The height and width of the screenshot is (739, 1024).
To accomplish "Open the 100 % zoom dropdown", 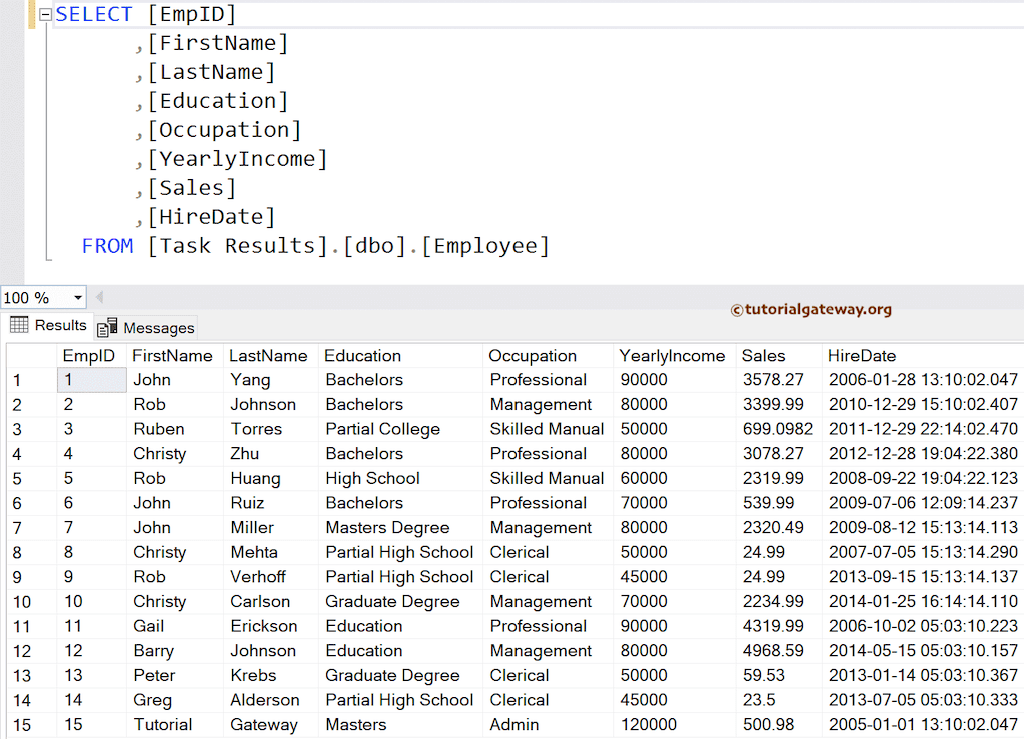I will [x=77, y=298].
